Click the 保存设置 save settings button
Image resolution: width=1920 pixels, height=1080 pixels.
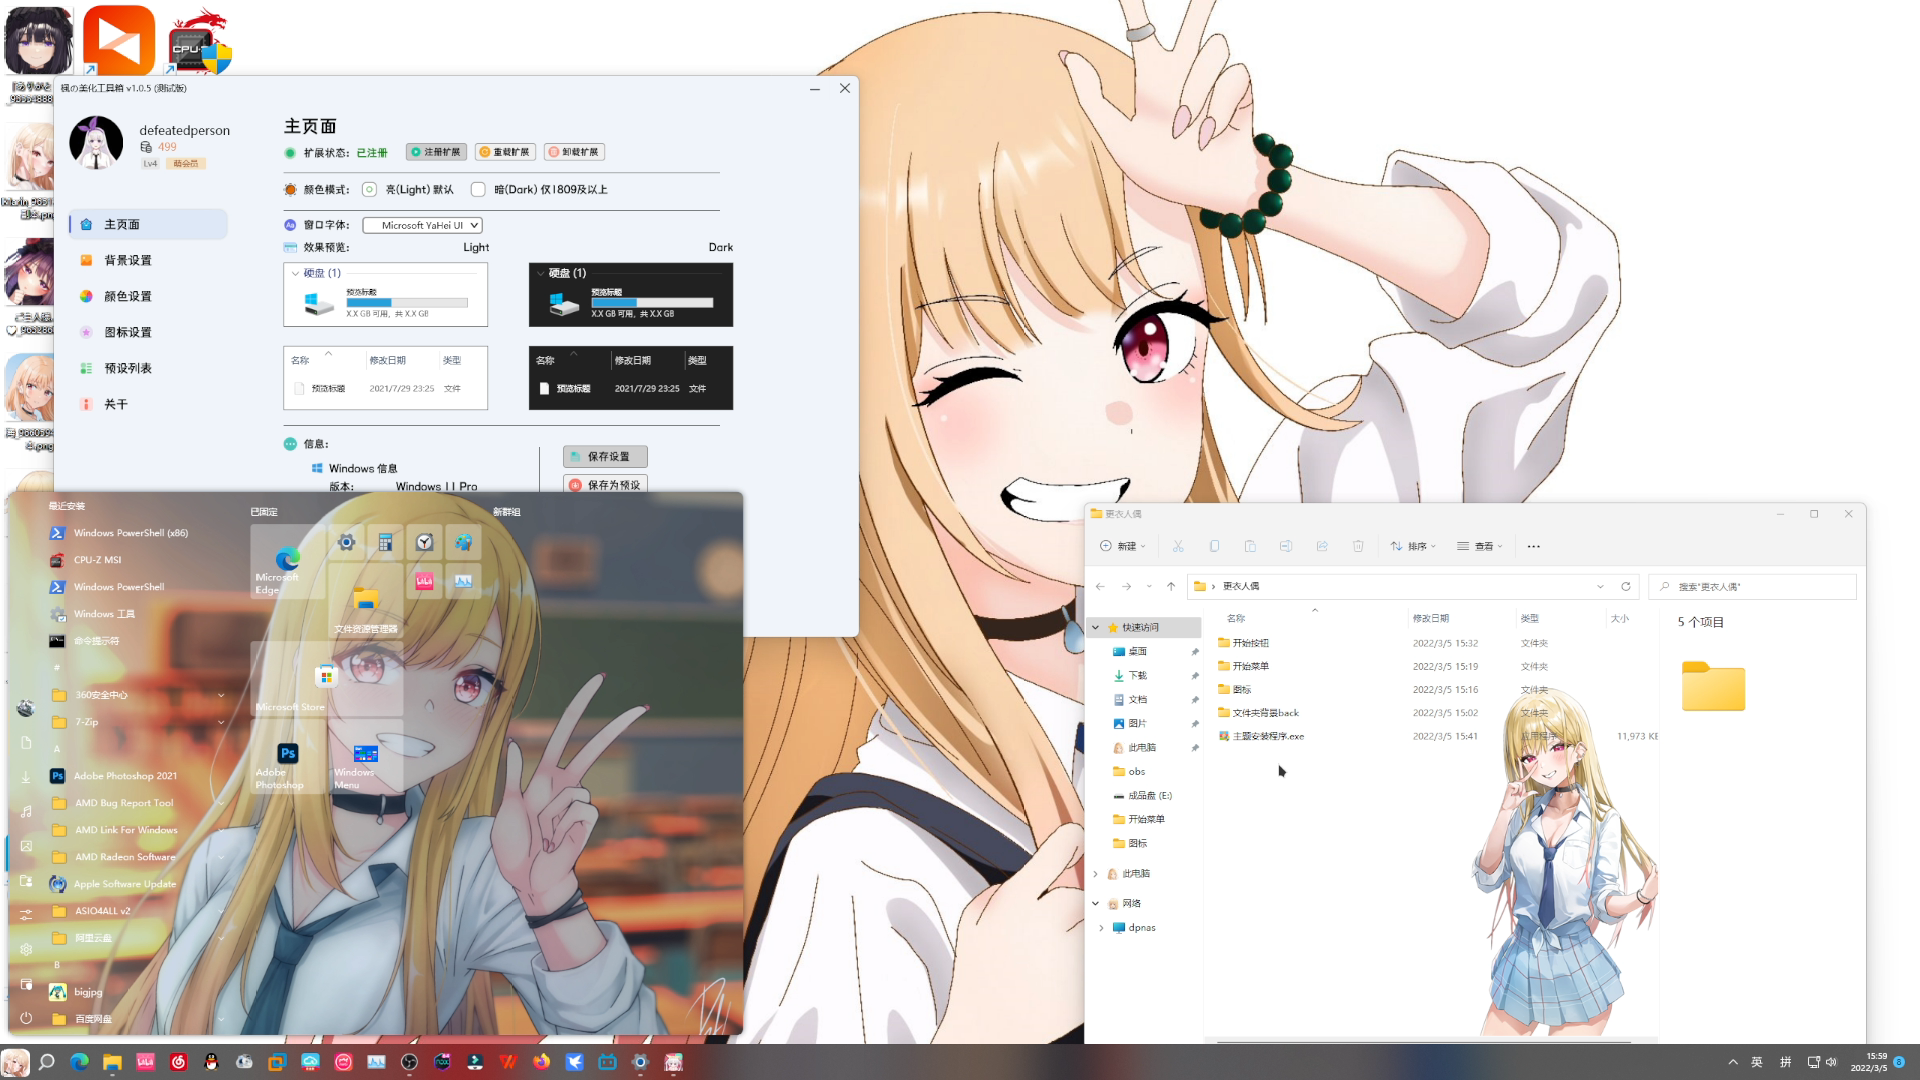click(x=605, y=456)
